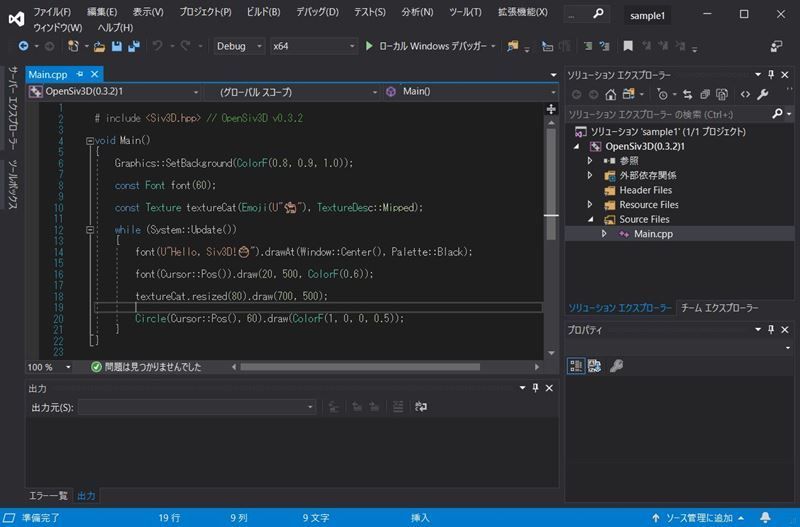The height and width of the screenshot is (527, 800).
Task: Click the Property Pages wrench in Properties panel
Action: pos(616,366)
